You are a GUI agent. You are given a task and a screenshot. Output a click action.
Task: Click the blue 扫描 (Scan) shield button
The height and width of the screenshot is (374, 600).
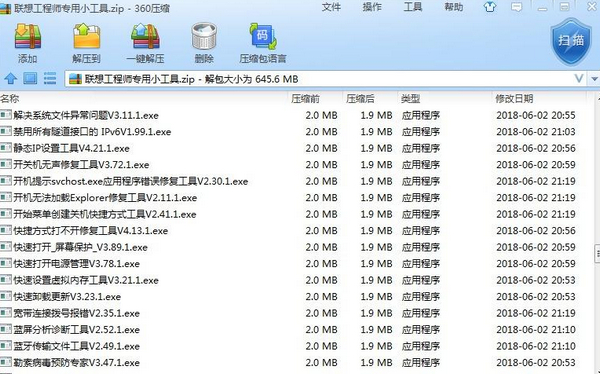click(571, 41)
